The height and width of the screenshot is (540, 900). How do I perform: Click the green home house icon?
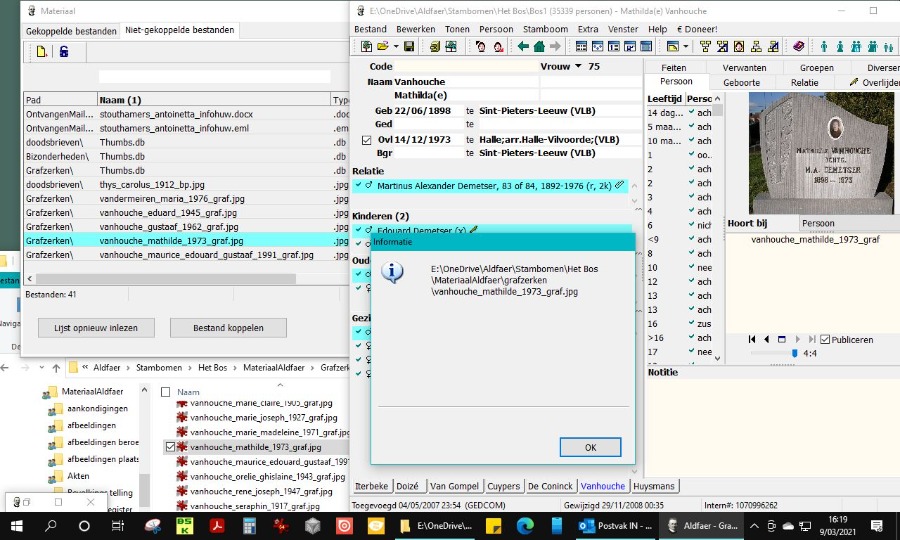pos(540,47)
